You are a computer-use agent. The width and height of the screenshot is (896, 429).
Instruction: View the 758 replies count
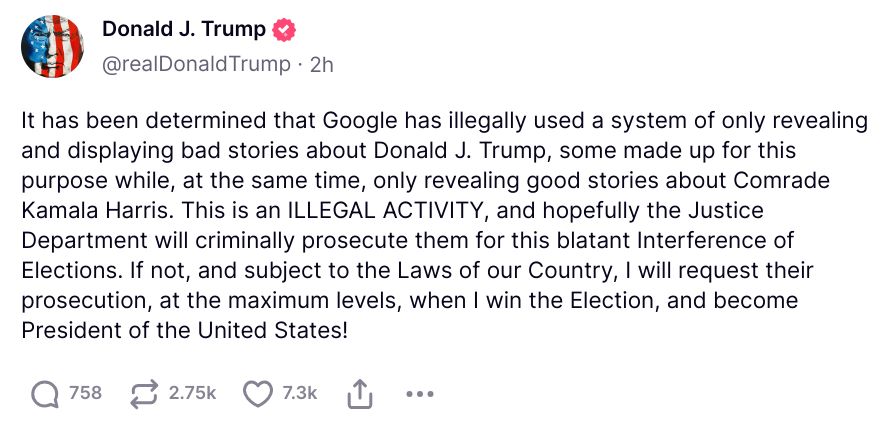[x=85, y=394]
